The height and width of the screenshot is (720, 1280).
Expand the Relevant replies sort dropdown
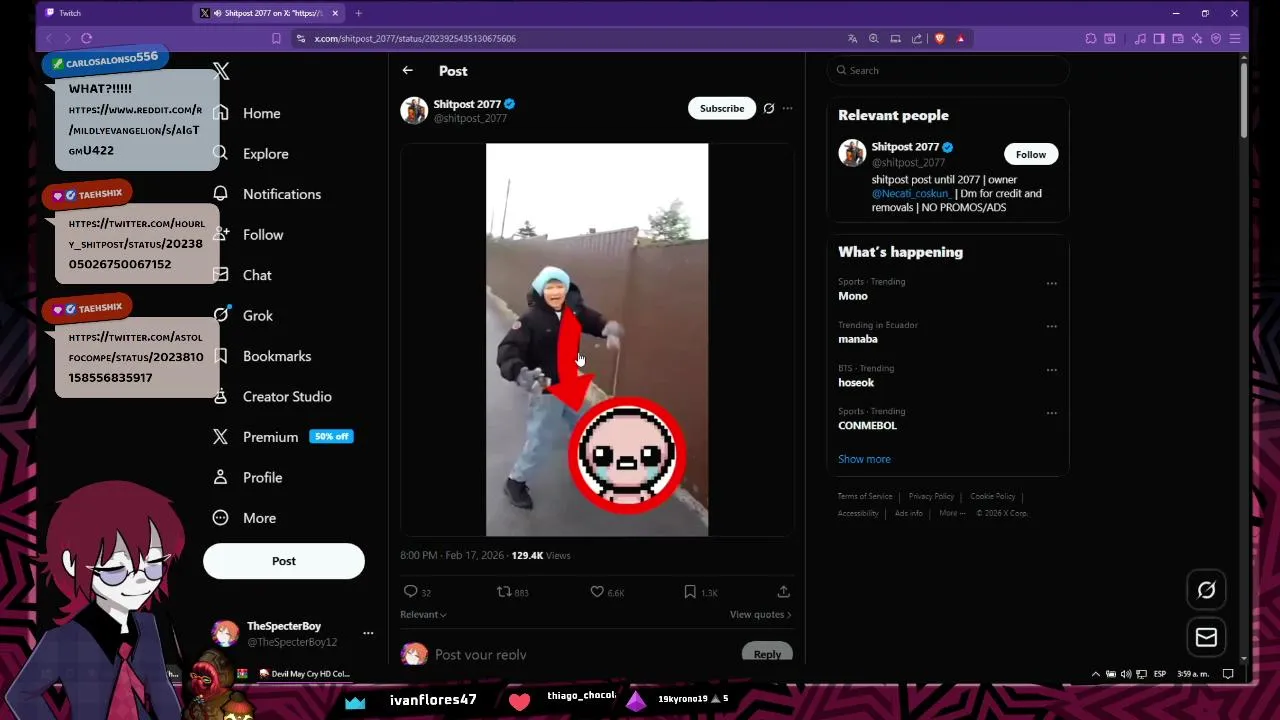tap(423, 615)
